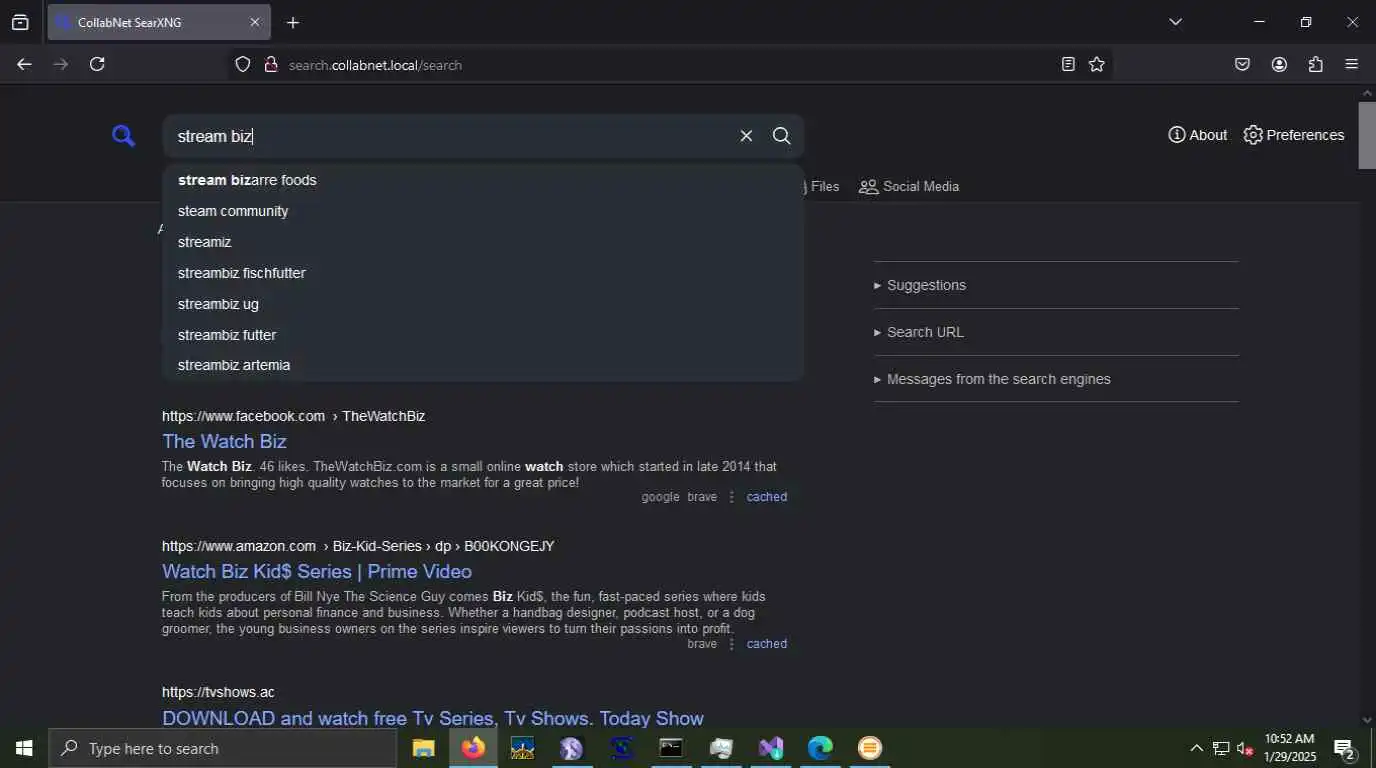Show hidden system tray icons

[1196, 748]
